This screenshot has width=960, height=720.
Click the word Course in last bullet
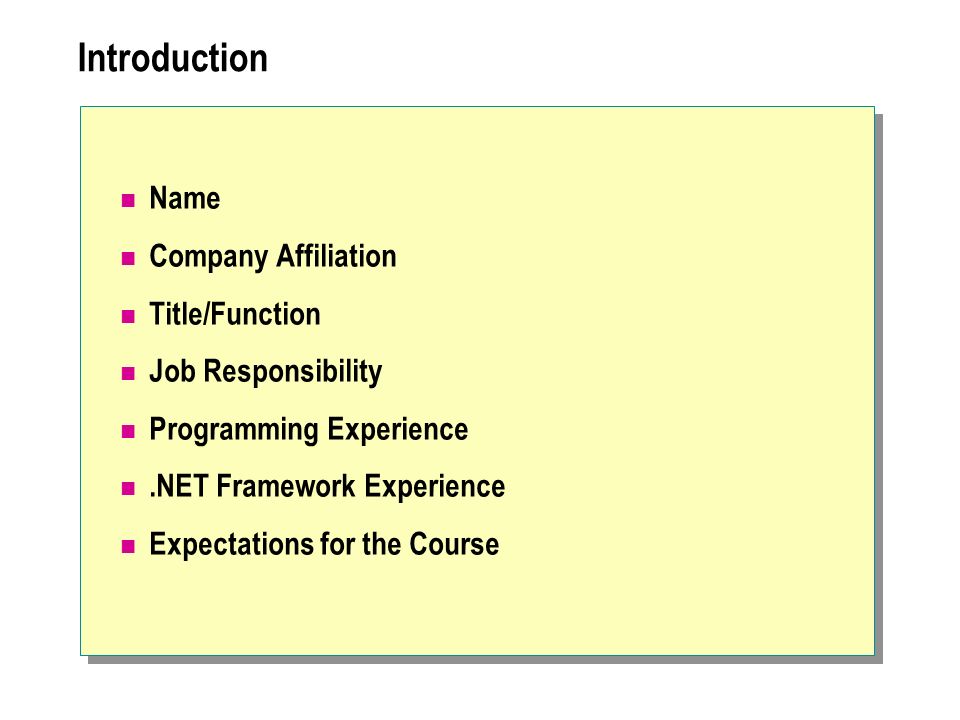pyautogui.click(x=454, y=544)
